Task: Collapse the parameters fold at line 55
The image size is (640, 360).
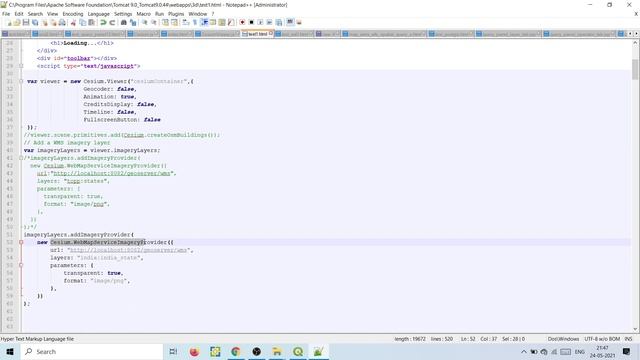Action: pos(21,265)
